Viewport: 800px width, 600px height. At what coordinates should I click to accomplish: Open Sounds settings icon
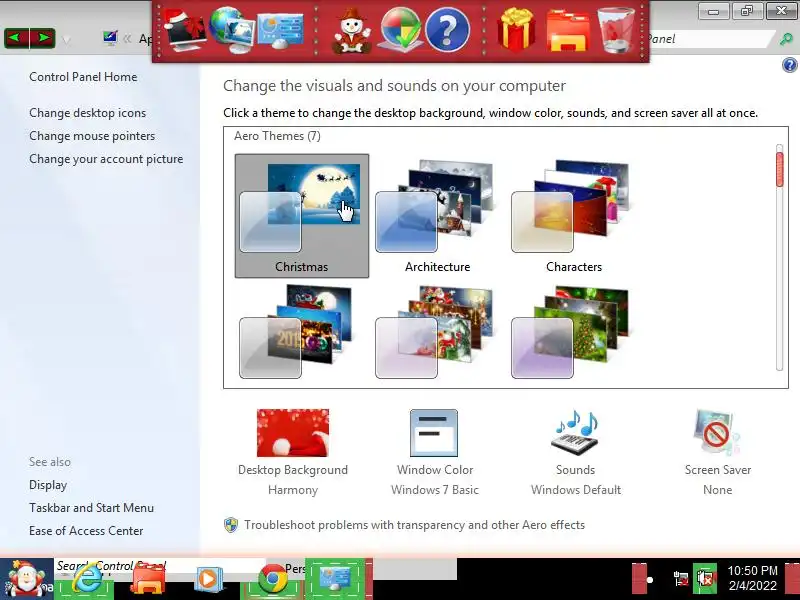[575, 433]
